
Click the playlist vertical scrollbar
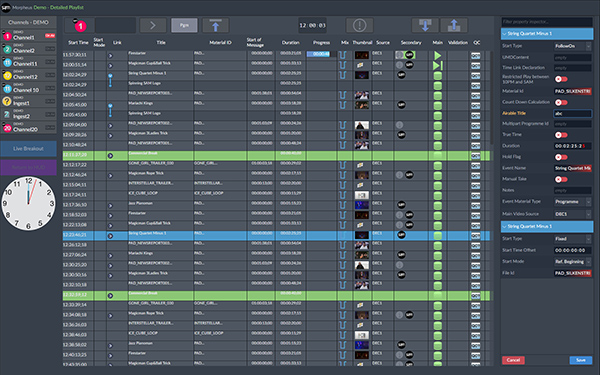pyautogui.click(x=491, y=98)
